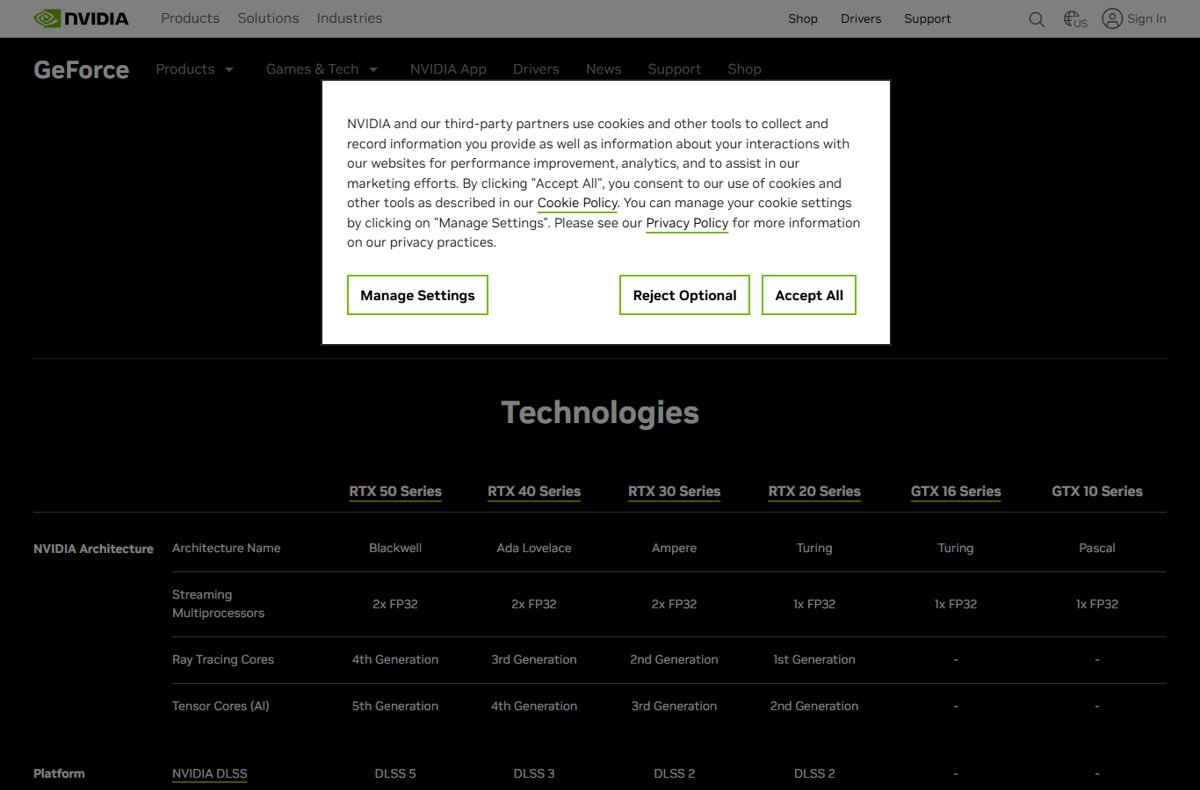Open NVIDIA App in GeForce navigation
The height and width of the screenshot is (790, 1200).
[448, 69]
